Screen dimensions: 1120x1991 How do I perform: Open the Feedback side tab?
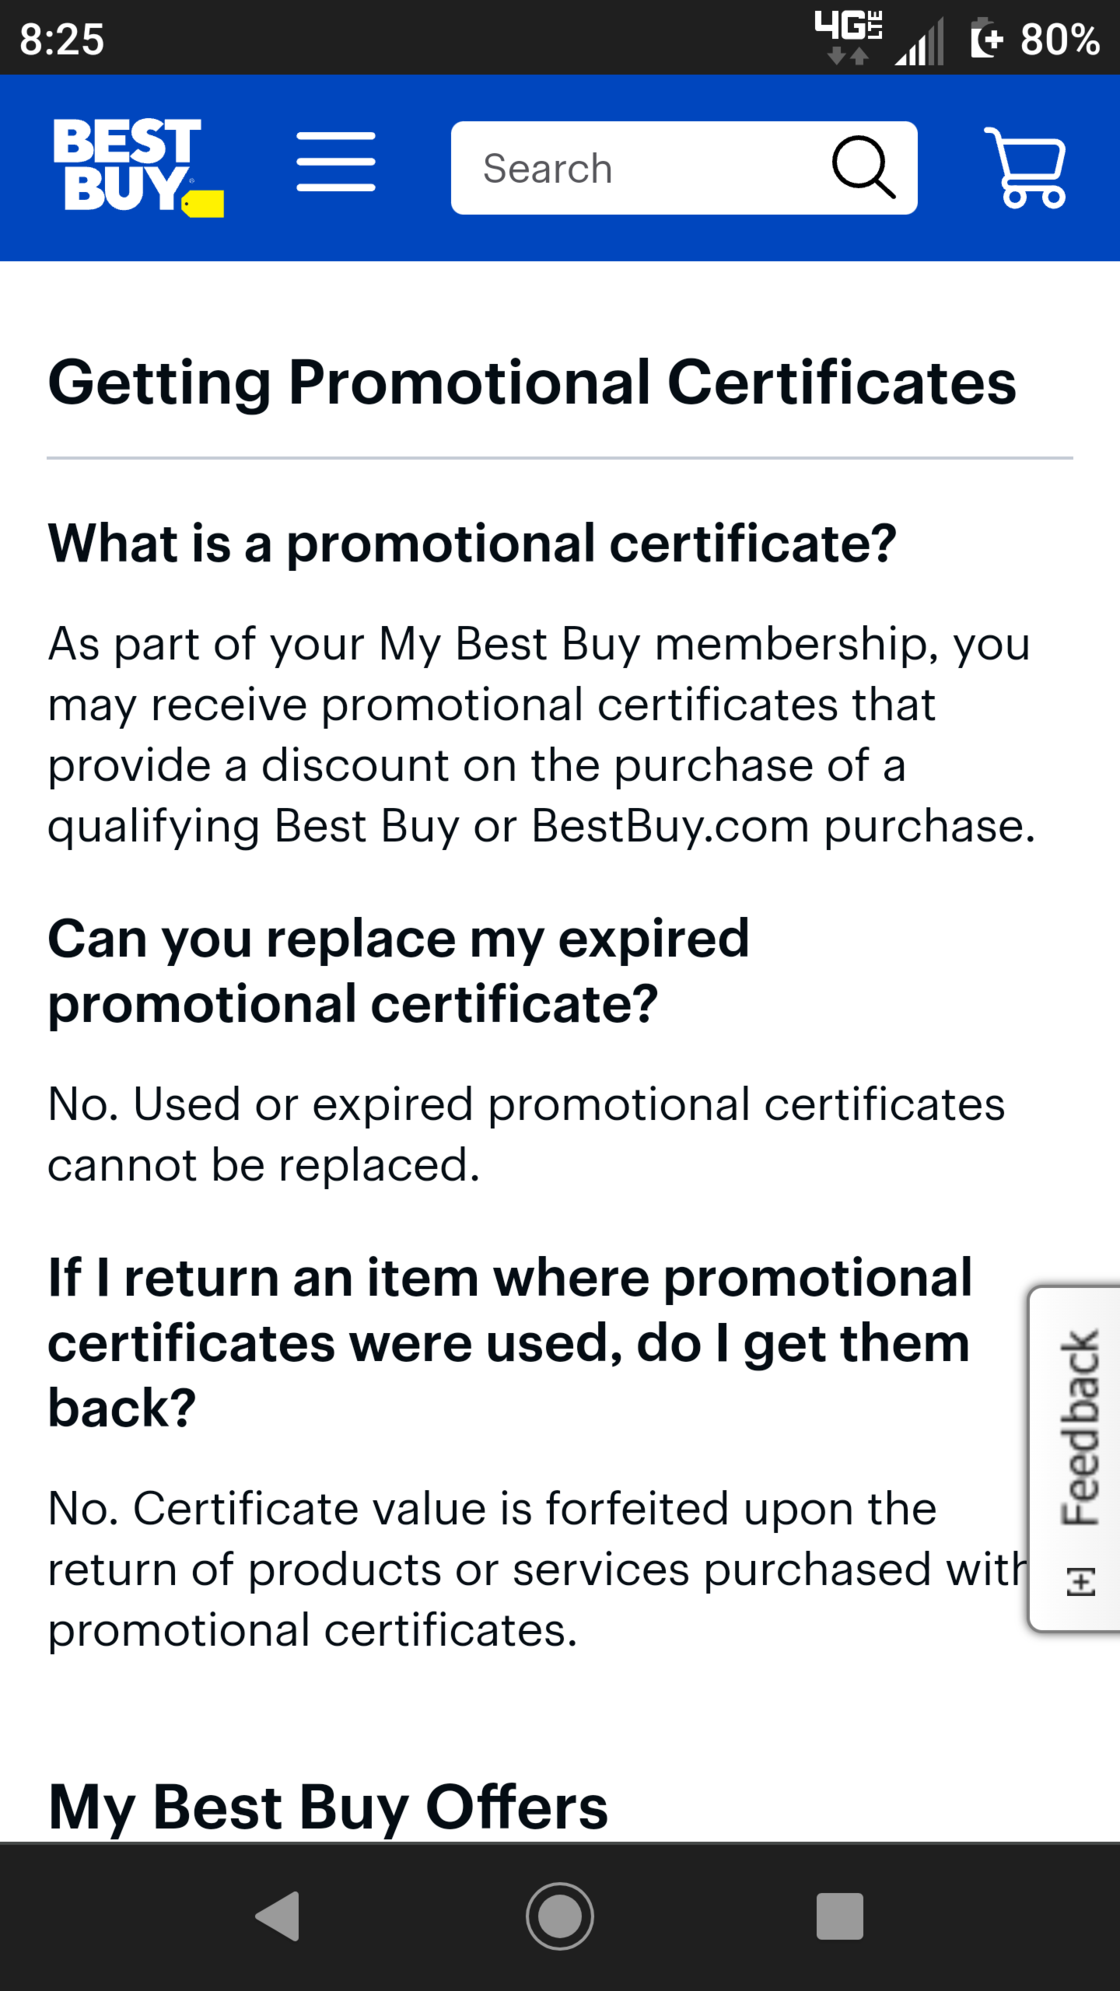click(1075, 1459)
